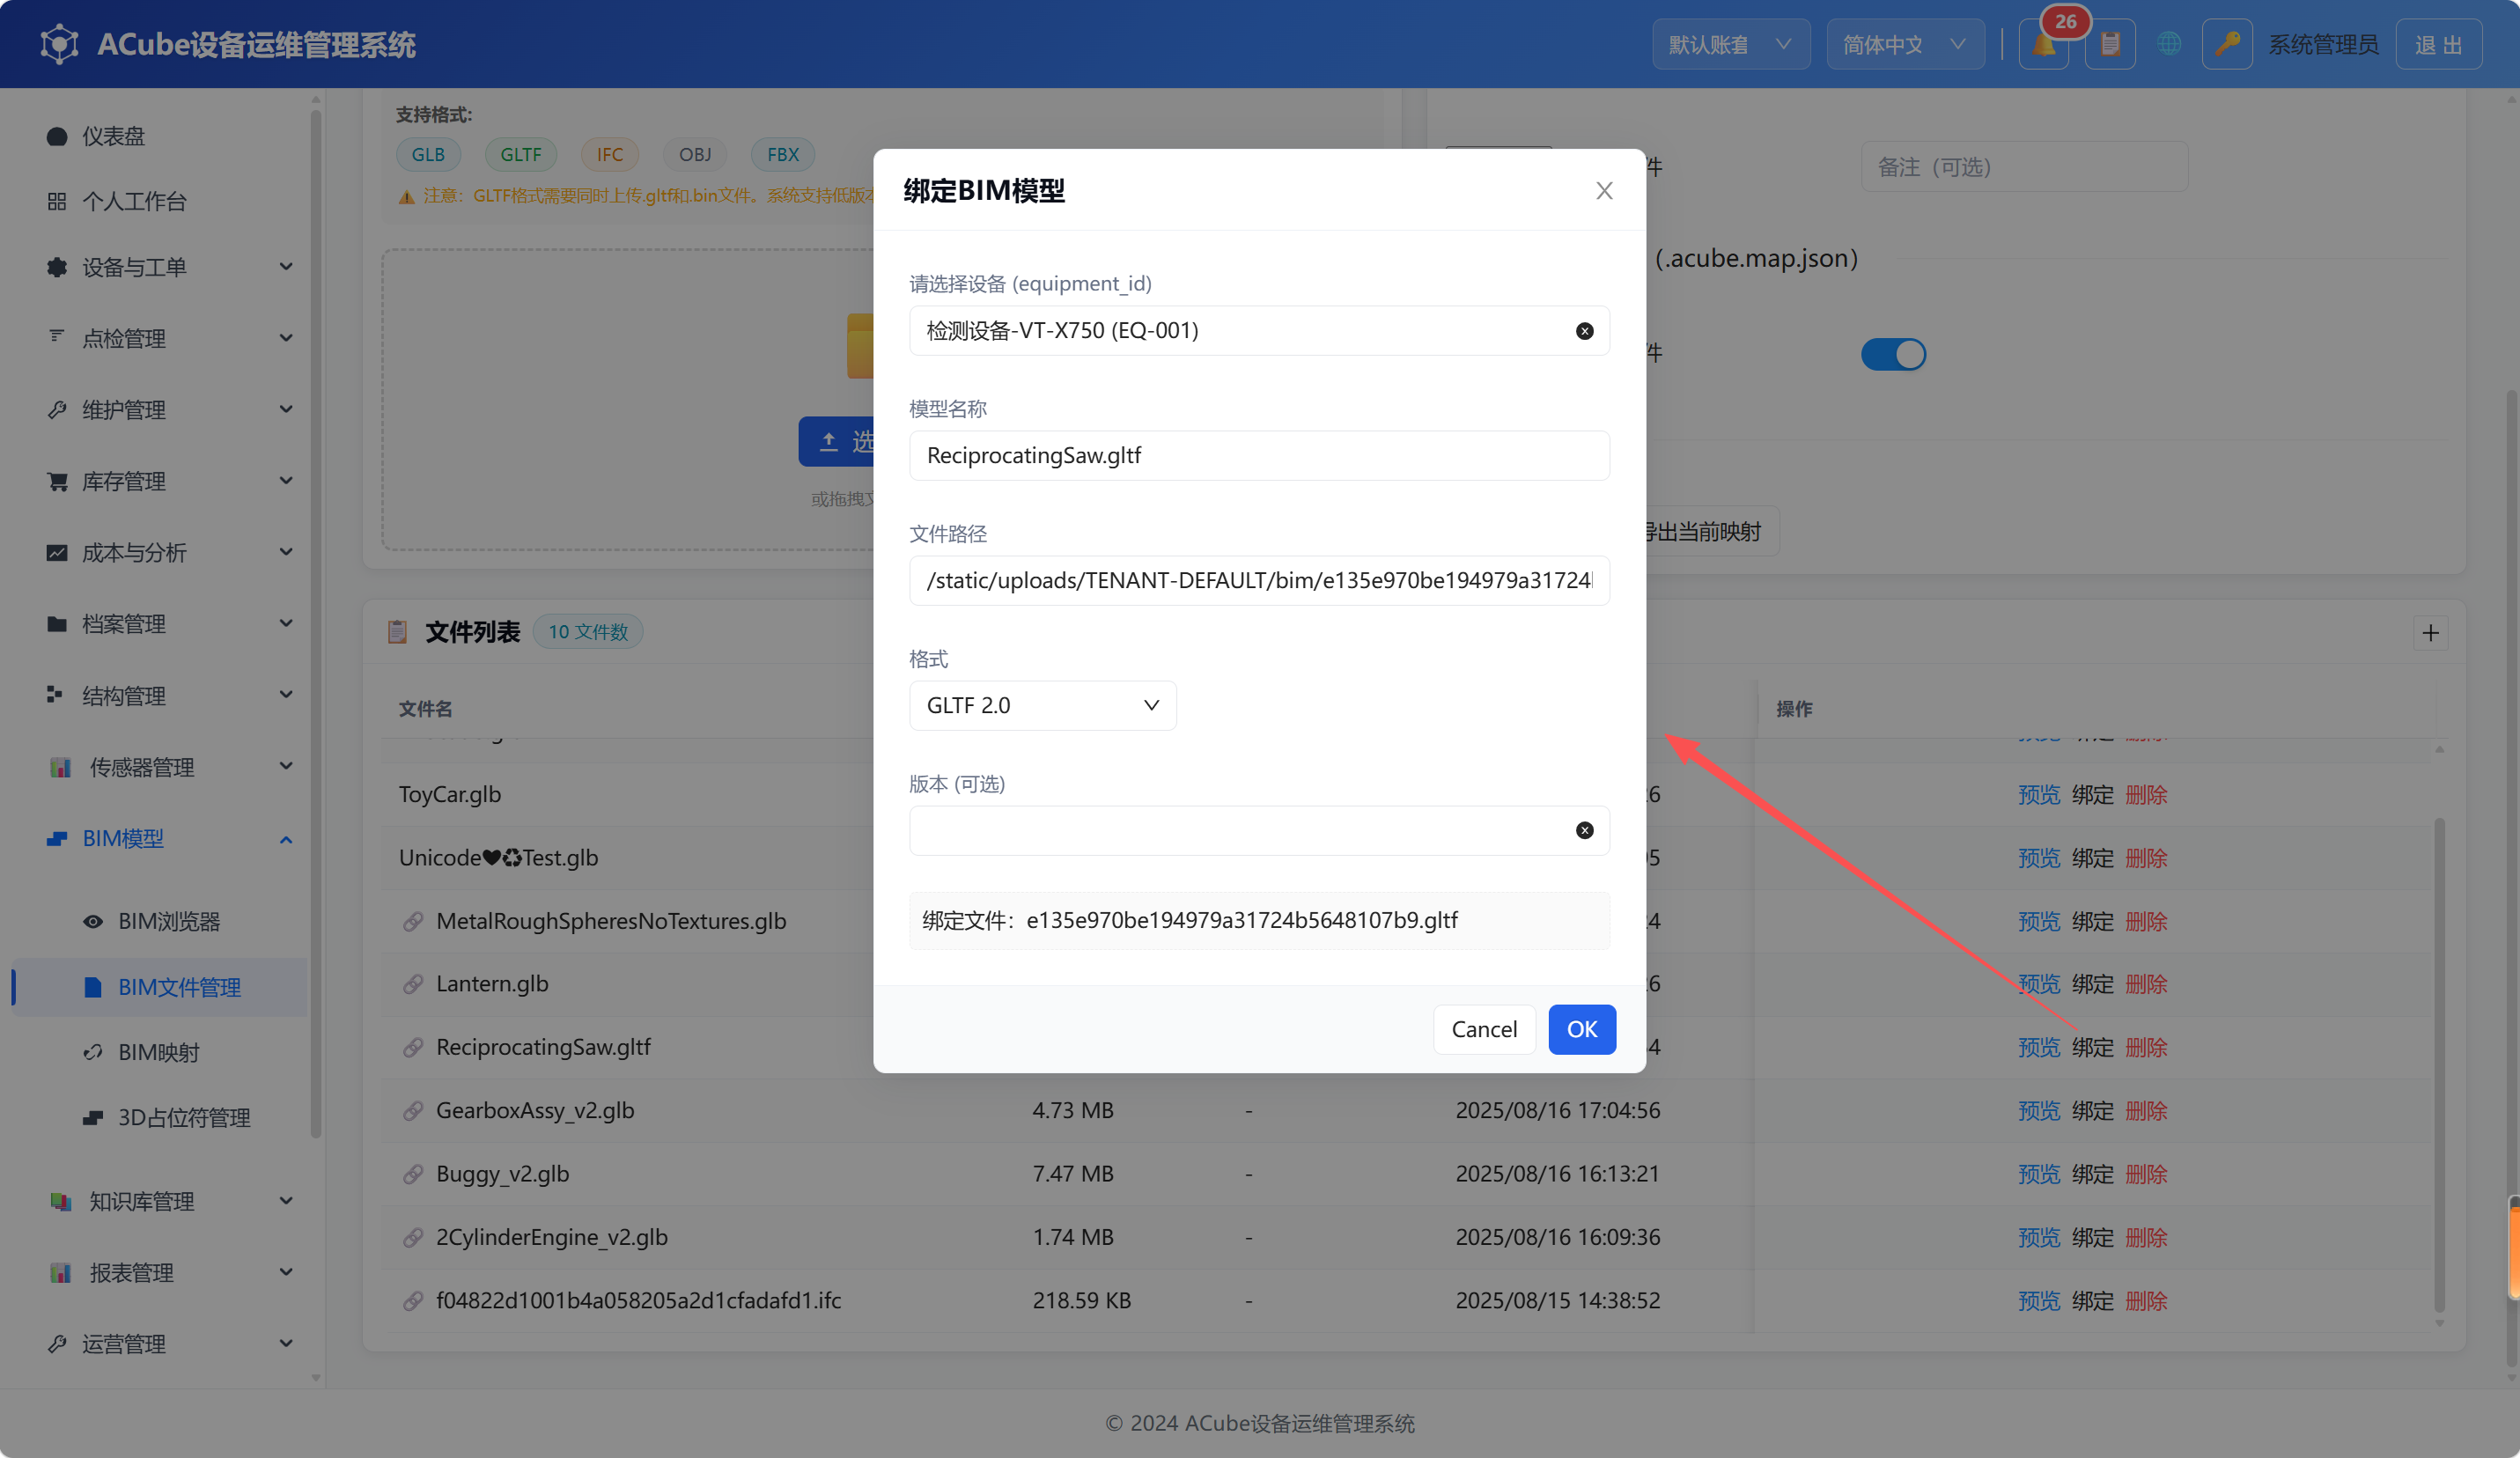Click Cancel in the dialog
The height and width of the screenshot is (1458, 2520).
[1484, 1029]
